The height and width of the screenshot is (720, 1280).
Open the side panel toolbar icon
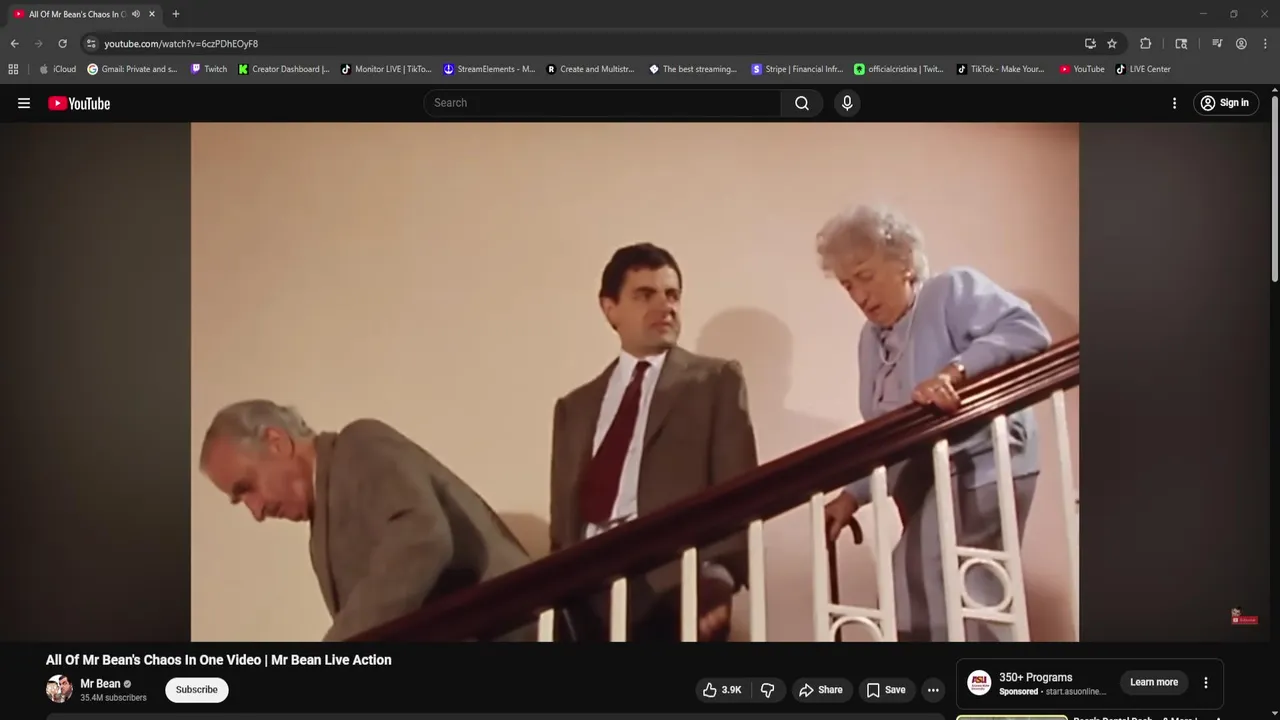coord(1181,44)
